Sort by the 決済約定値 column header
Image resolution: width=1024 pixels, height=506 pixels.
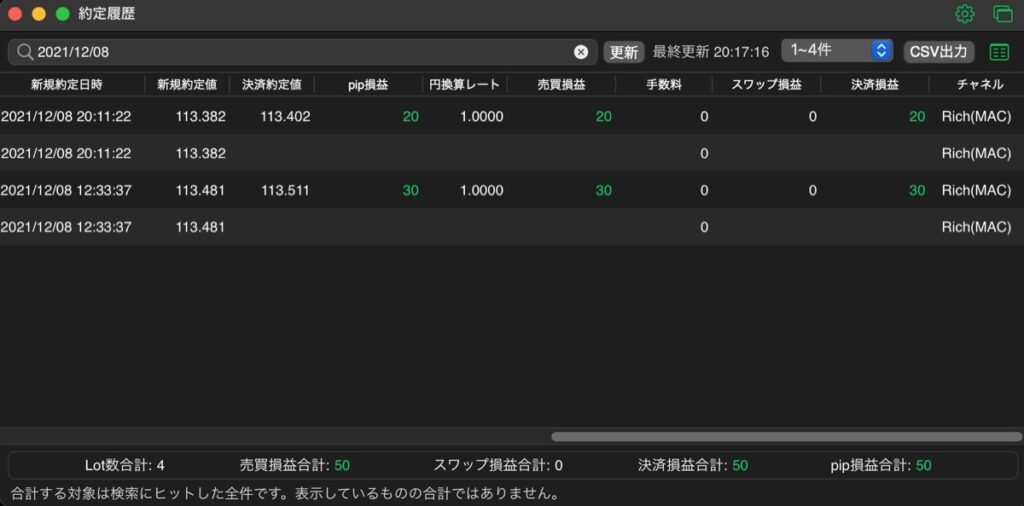point(272,84)
